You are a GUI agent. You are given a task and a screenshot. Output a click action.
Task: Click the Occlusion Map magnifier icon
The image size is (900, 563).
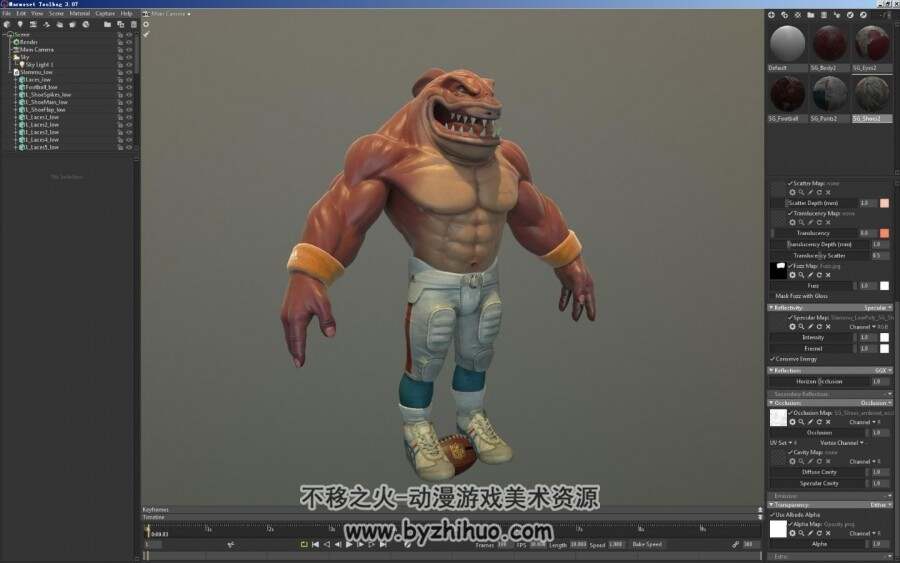(801, 422)
